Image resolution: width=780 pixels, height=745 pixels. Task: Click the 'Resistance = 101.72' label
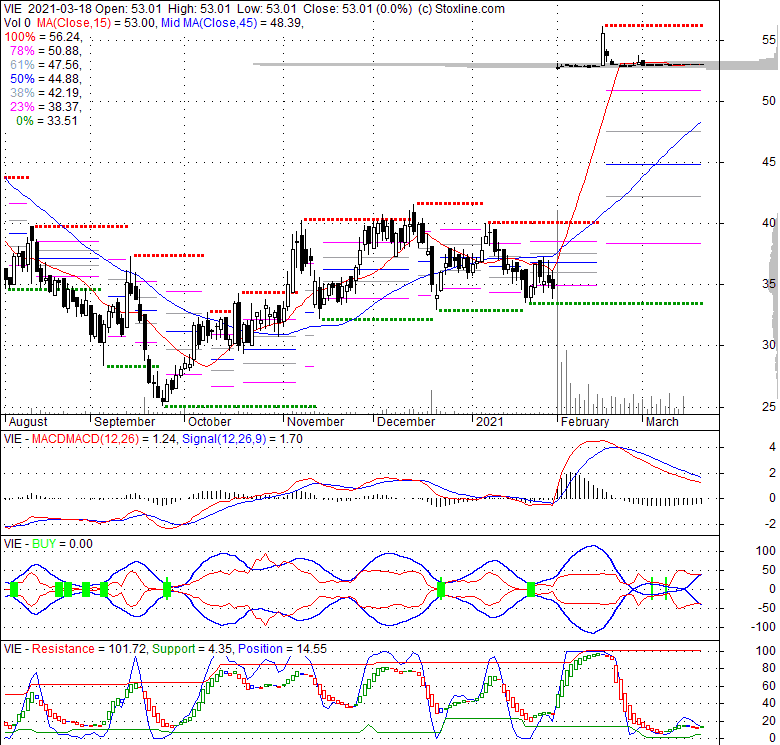[89, 649]
